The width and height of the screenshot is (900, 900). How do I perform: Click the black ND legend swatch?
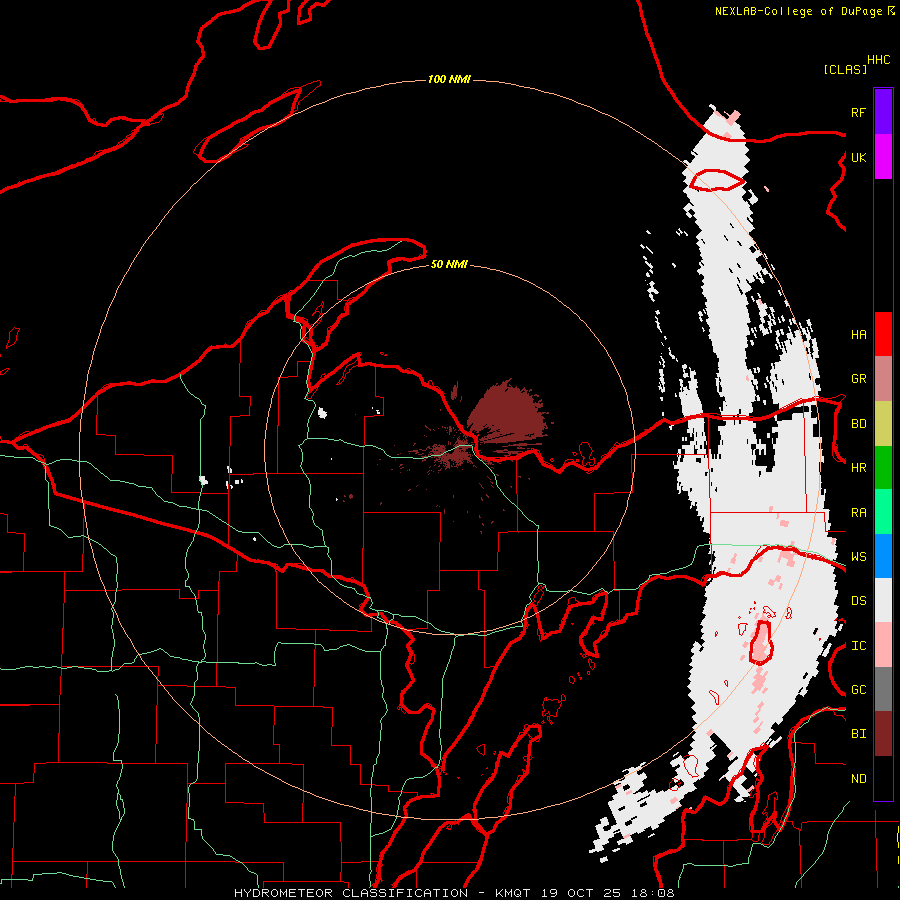(x=883, y=778)
